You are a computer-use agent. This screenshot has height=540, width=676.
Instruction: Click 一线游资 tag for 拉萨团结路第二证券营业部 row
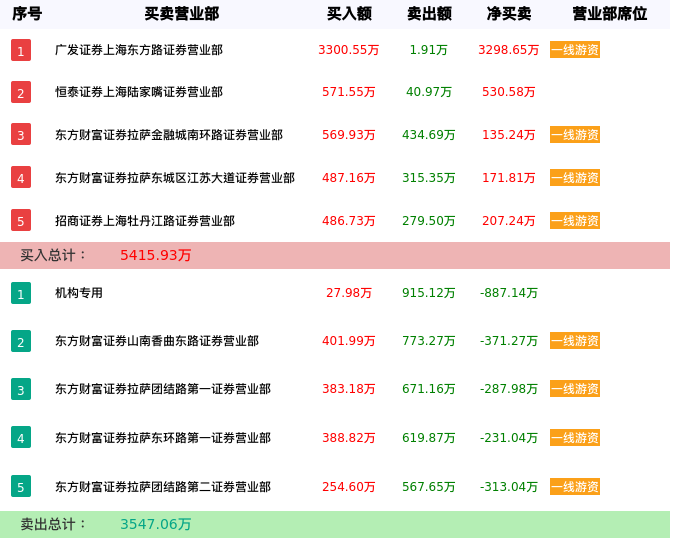click(575, 487)
